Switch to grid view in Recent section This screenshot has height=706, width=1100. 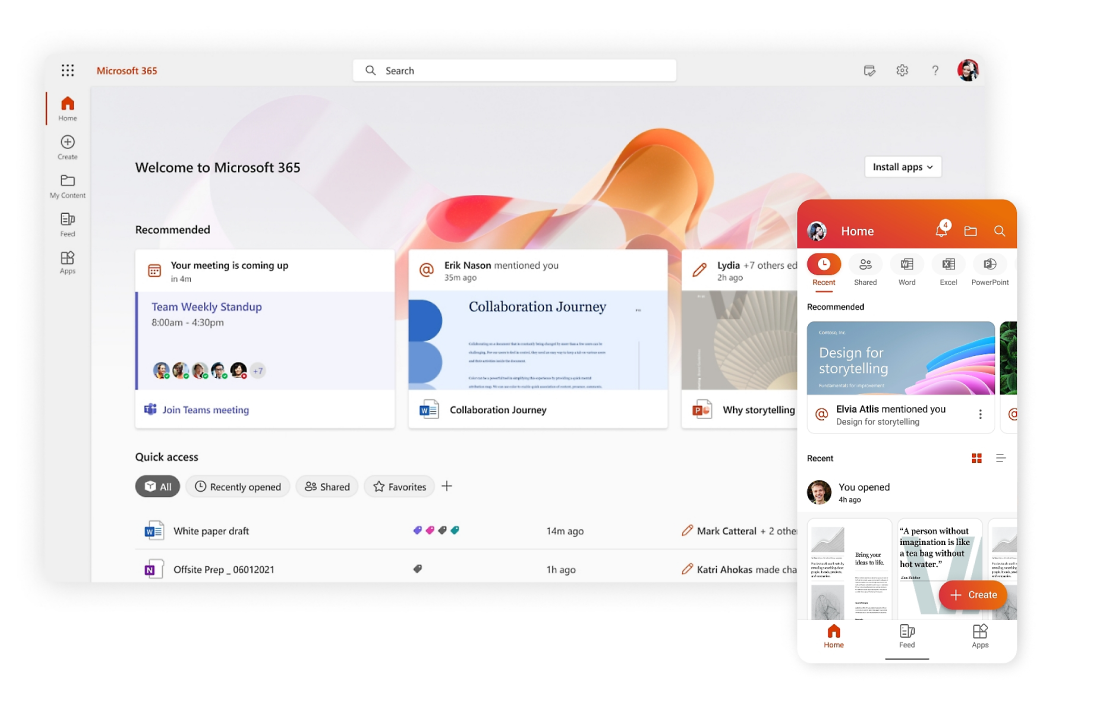click(x=977, y=458)
